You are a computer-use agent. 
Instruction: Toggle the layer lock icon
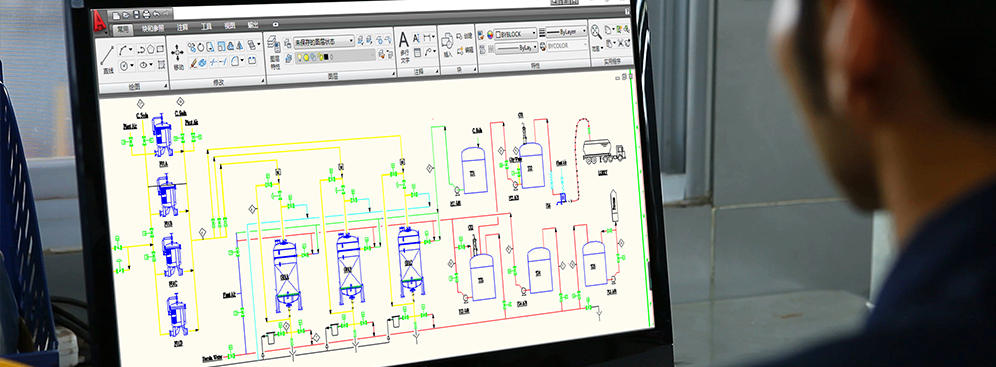pyautogui.click(x=321, y=58)
